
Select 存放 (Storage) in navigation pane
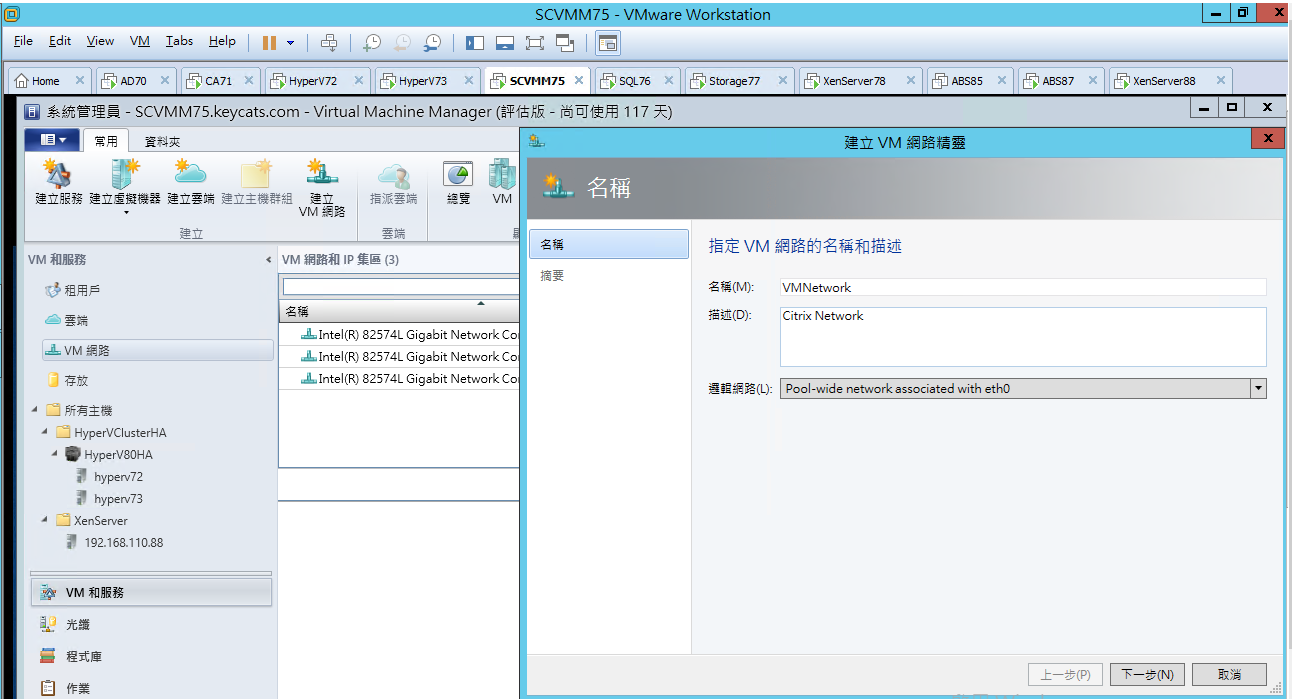(x=66, y=380)
